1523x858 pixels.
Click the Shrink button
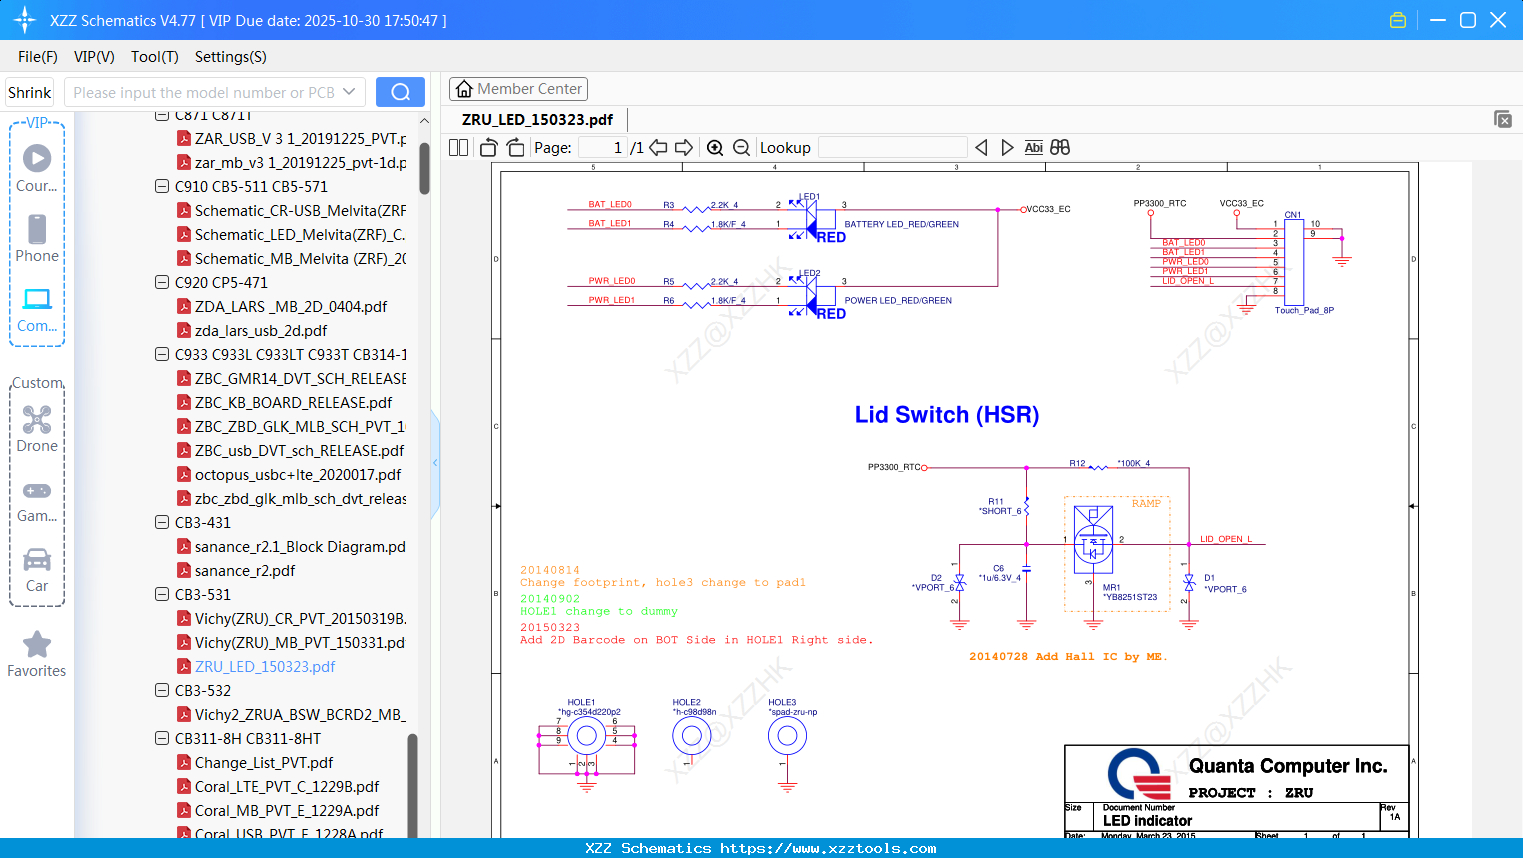point(30,92)
